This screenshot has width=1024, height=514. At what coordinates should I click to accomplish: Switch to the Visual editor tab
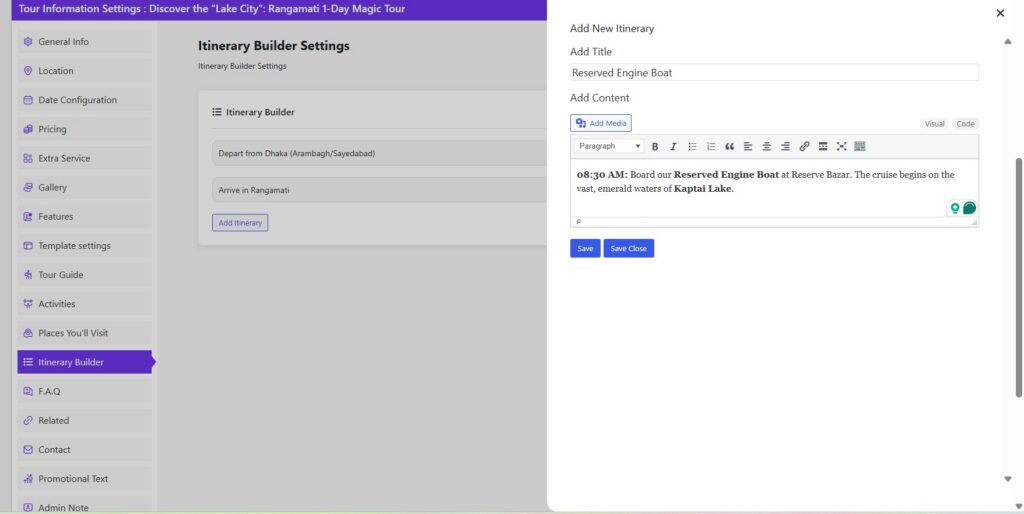click(x=934, y=124)
